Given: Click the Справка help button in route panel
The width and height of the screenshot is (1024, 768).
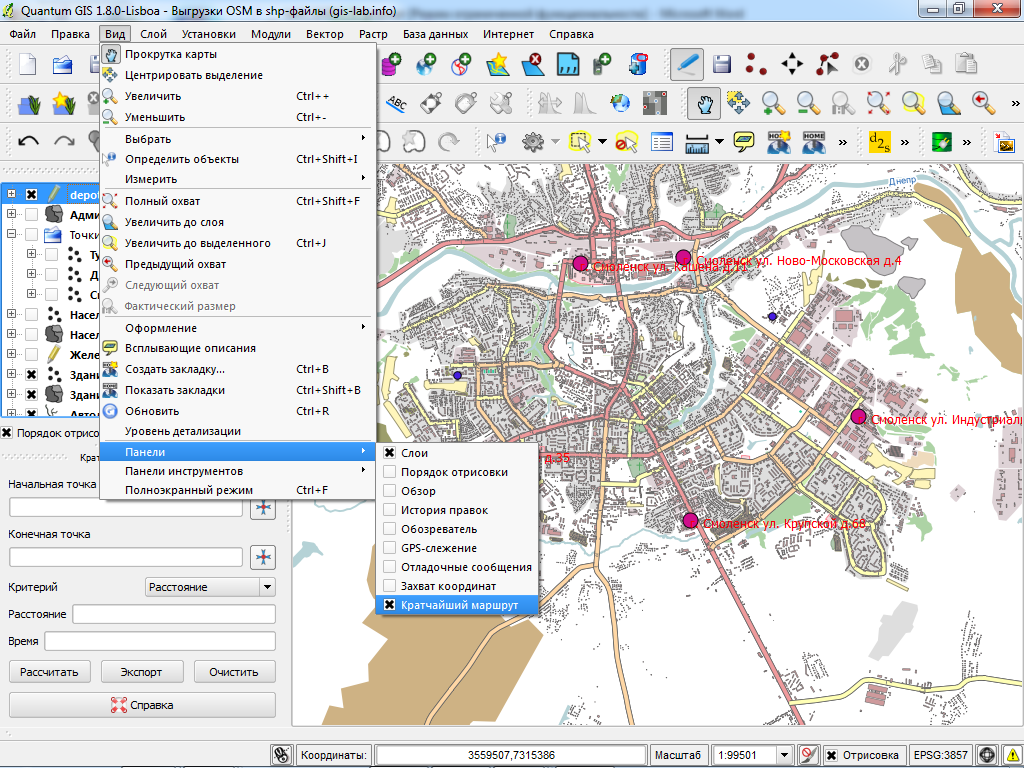Looking at the screenshot, I should pos(142,705).
